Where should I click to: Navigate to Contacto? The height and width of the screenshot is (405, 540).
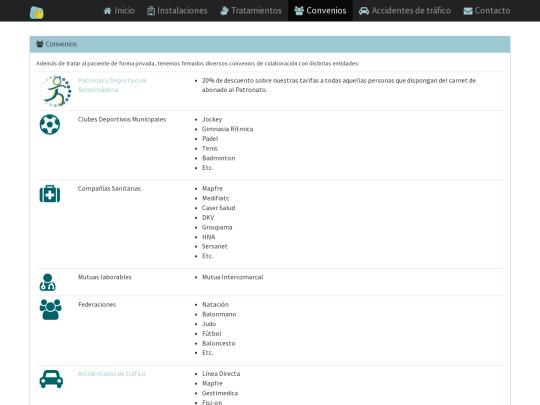[487, 11]
